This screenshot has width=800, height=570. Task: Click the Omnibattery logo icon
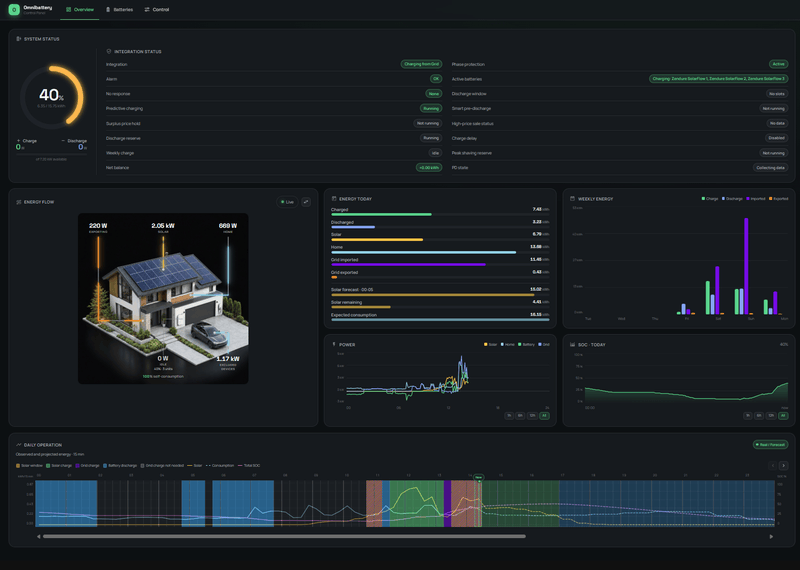[x=14, y=9]
